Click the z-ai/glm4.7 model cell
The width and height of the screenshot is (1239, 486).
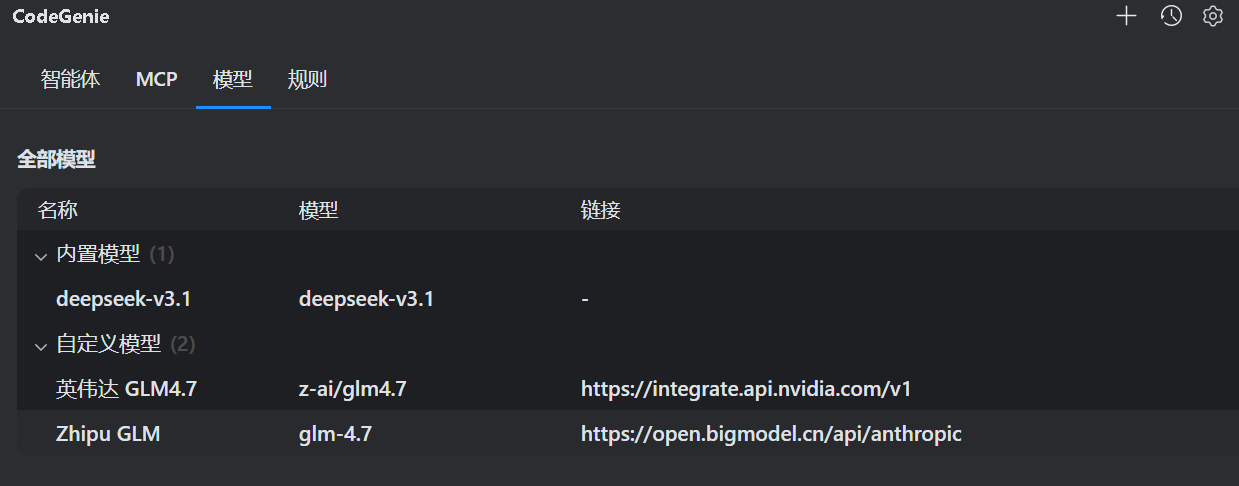click(353, 389)
